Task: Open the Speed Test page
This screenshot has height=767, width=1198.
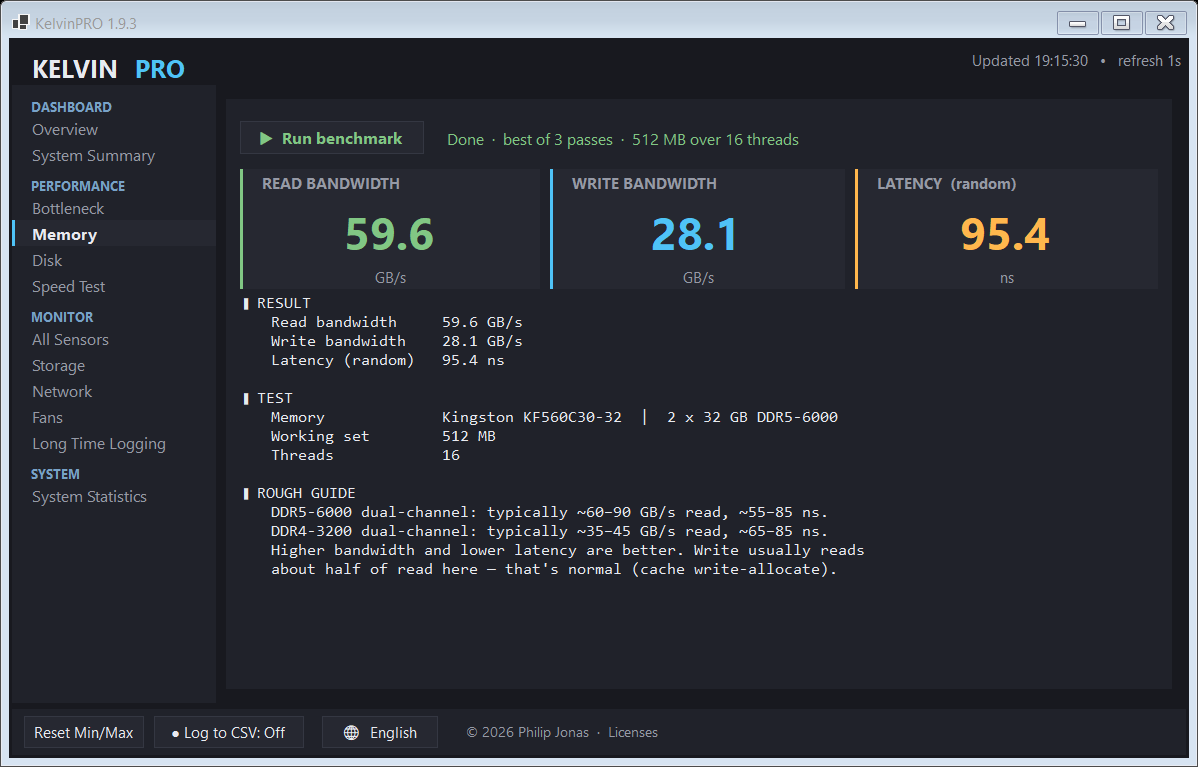Action: [x=68, y=286]
